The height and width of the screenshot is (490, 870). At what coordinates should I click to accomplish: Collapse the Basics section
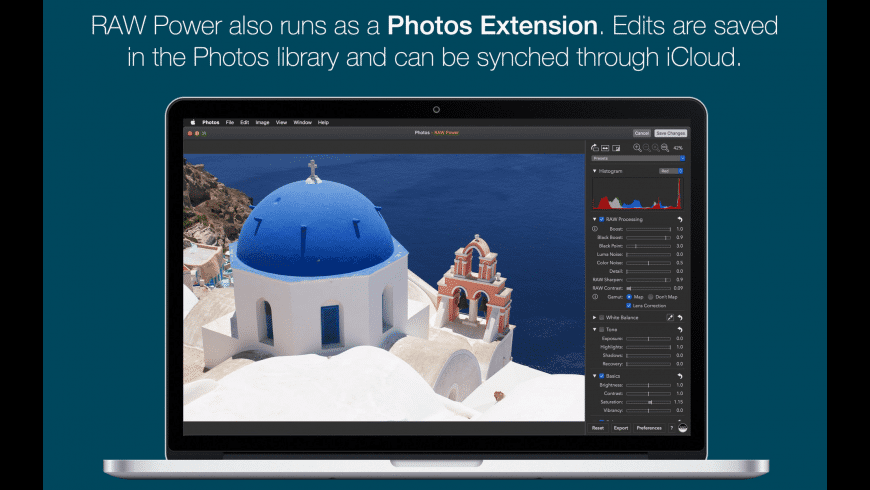point(594,376)
